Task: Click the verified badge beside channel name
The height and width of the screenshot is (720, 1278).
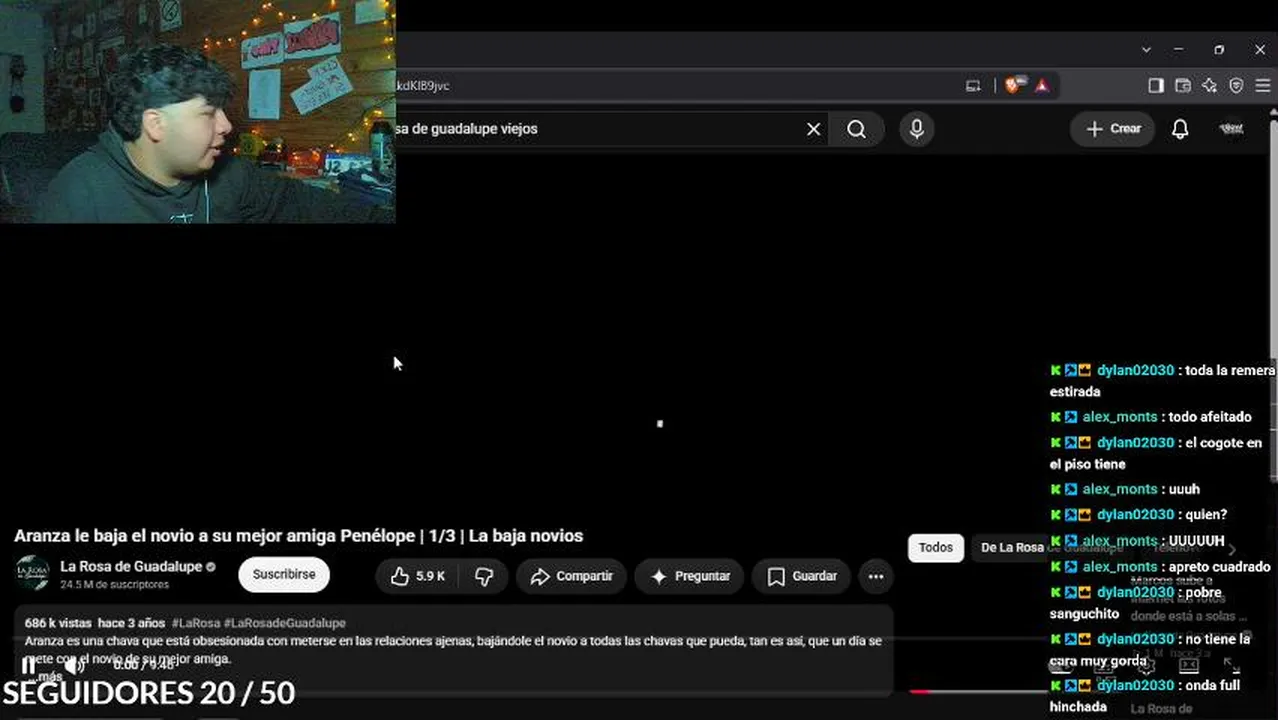Action: 211,566
